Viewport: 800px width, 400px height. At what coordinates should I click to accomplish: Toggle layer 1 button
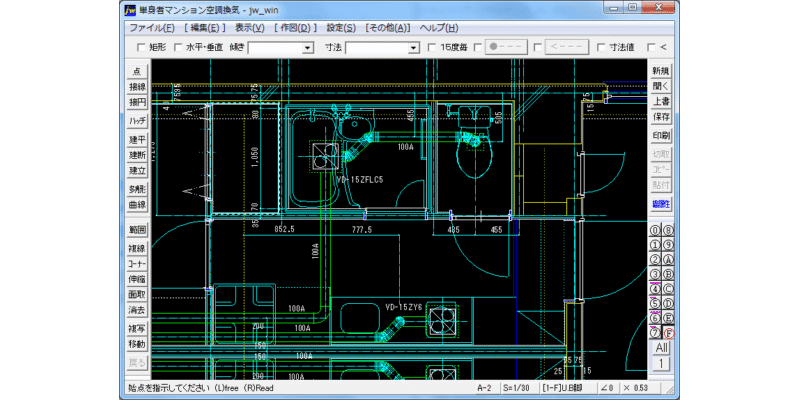coord(655,245)
